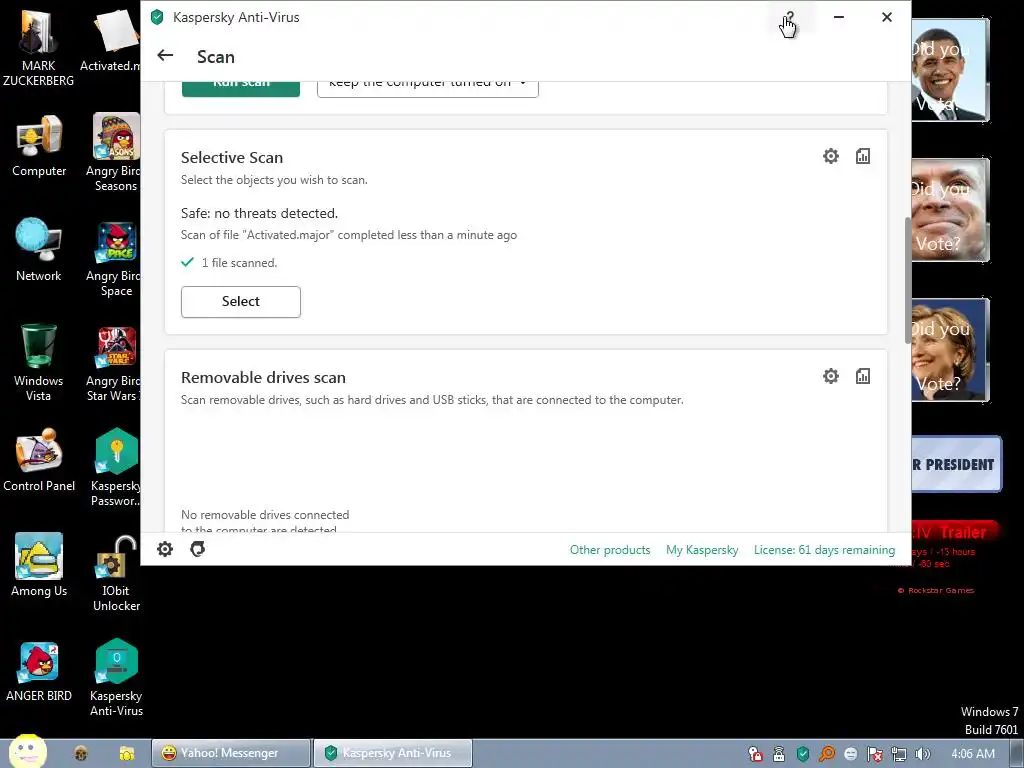The width and height of the screenshot is (1024, 768).
Task: Select the ANGER BIRD desktop icon
Action: click(x=39, y=671)
